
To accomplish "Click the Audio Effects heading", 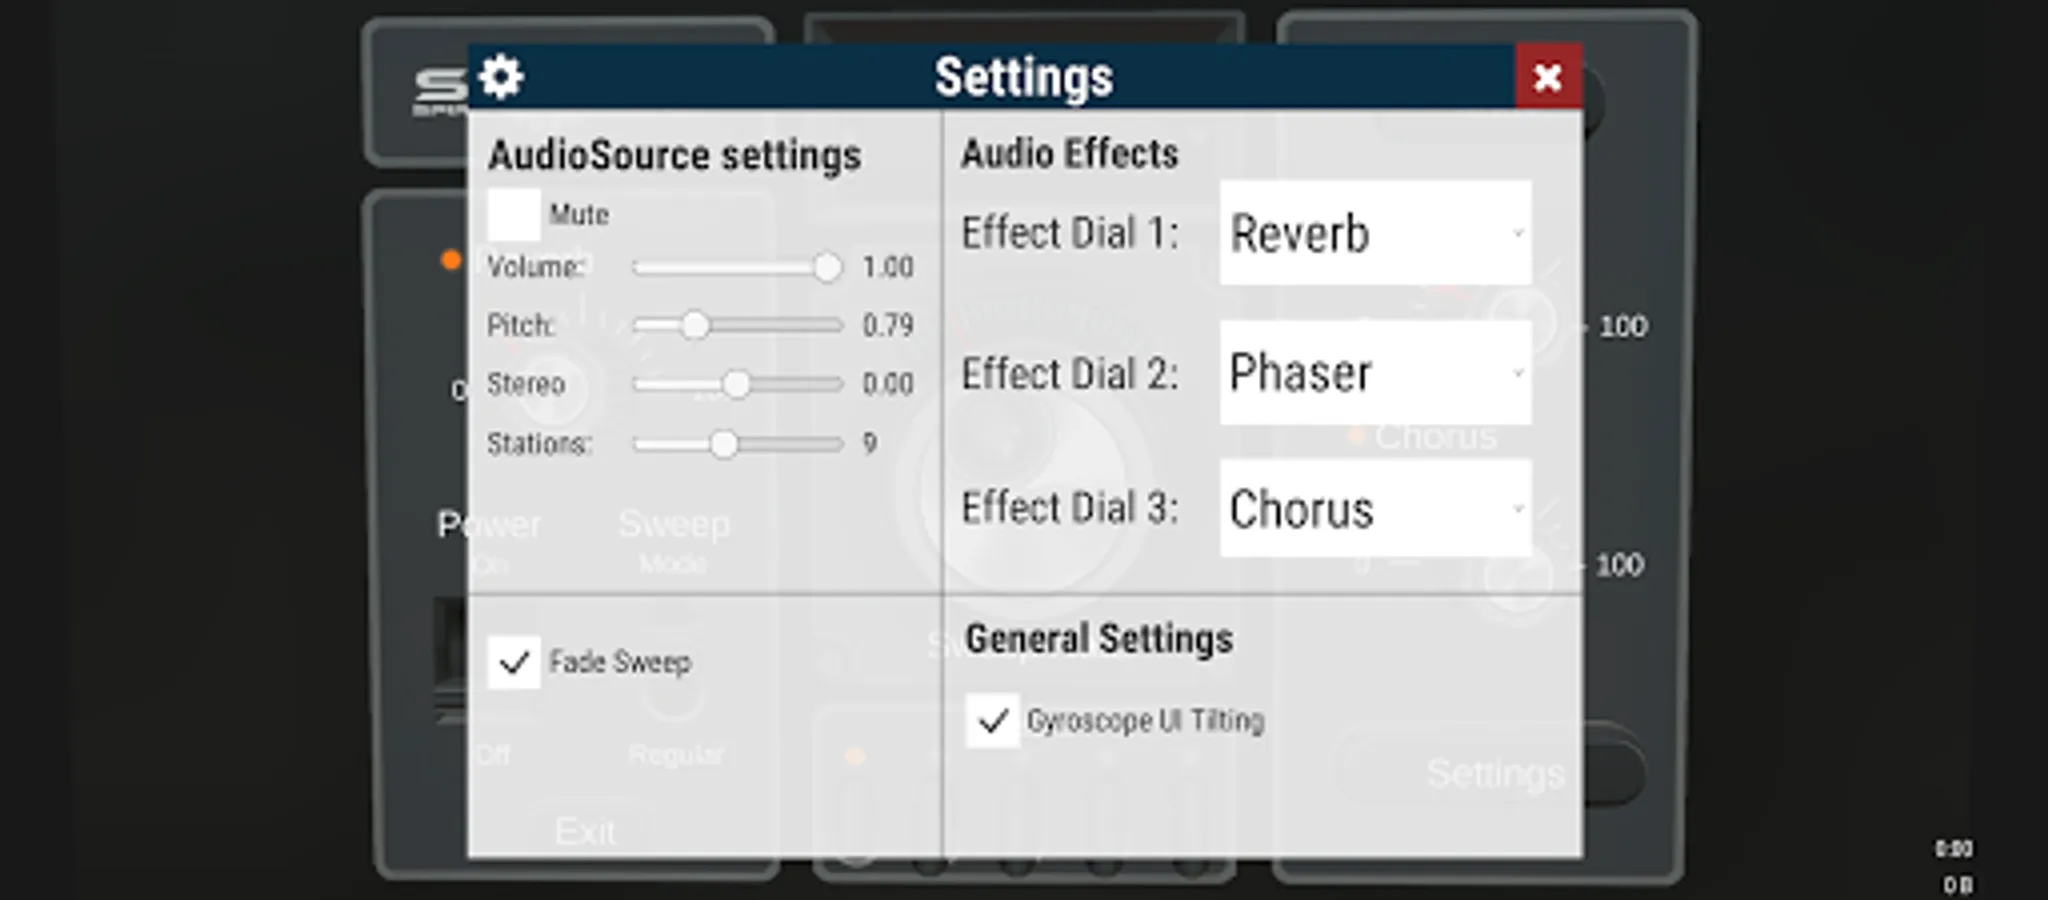I will coord(1069,154).
